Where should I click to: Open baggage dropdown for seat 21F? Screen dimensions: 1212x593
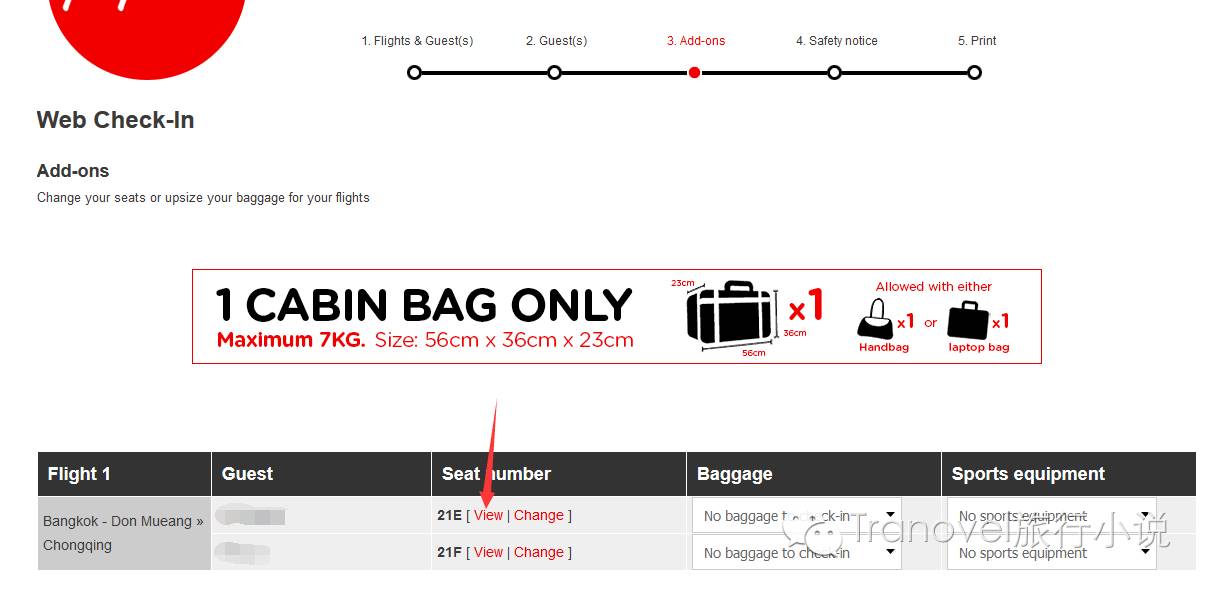coord(796,552)
